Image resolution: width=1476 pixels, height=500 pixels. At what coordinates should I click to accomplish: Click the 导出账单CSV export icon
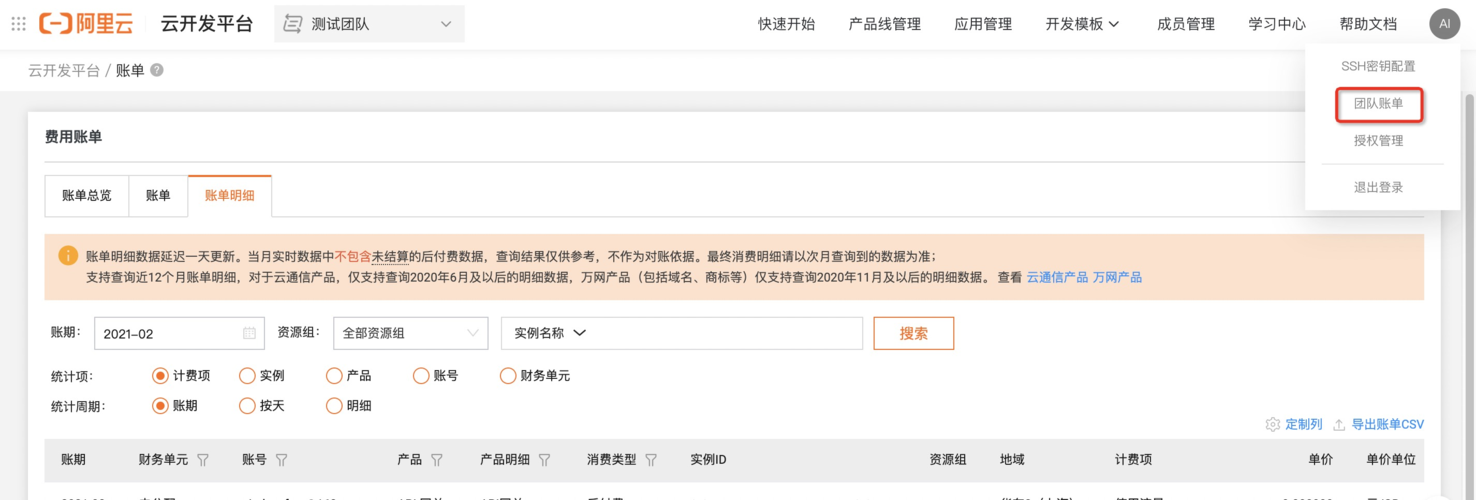pos(1339,425)
